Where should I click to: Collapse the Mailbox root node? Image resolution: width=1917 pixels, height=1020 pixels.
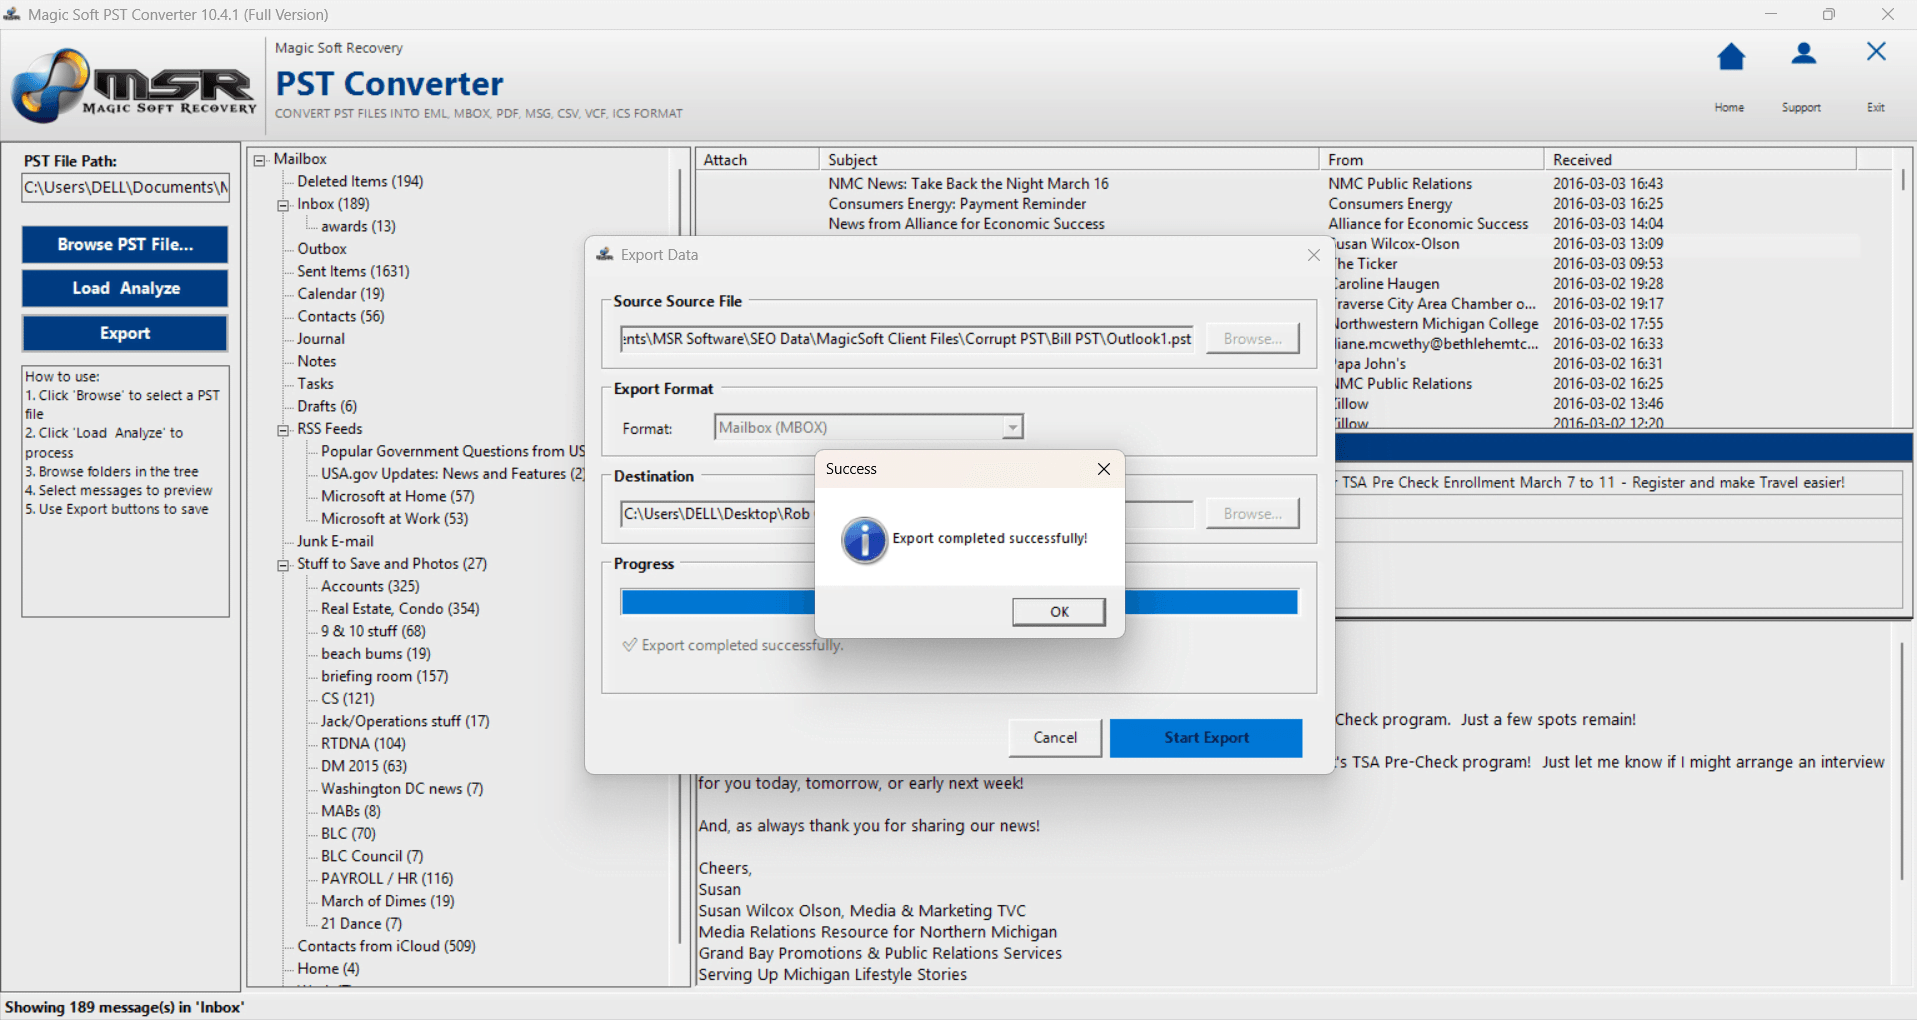click(260, 160)
